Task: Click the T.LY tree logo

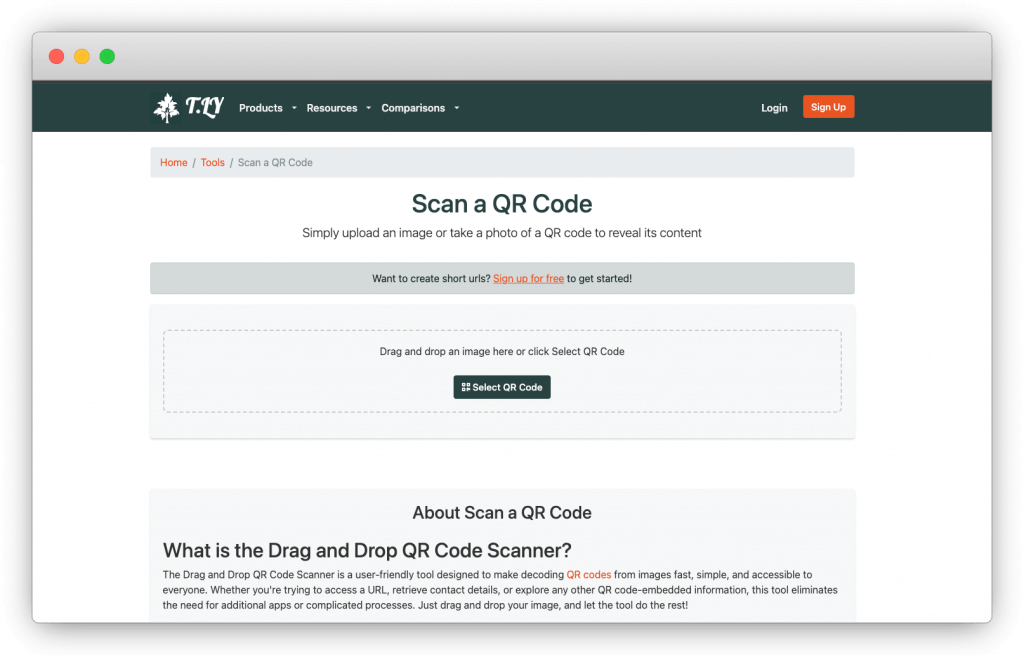Action: (x=188, y=107)
